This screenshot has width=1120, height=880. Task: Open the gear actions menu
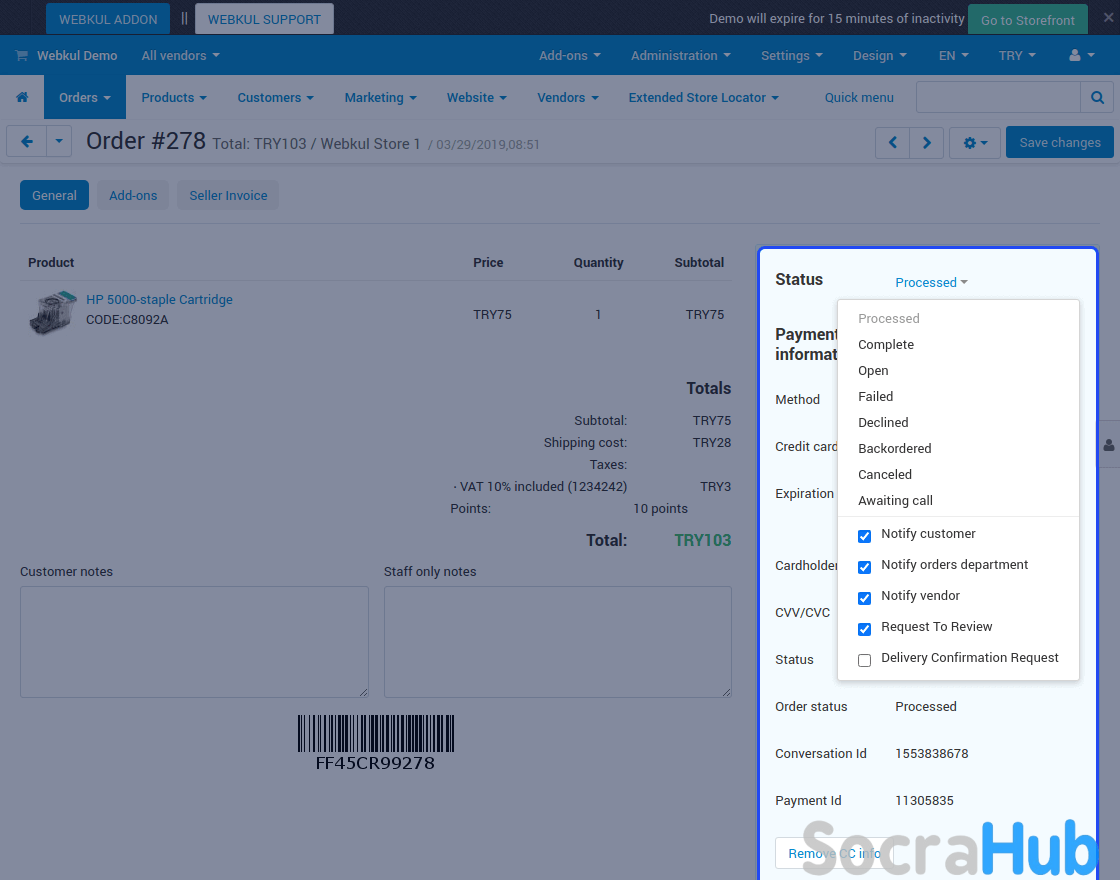(x=974, y=143)
